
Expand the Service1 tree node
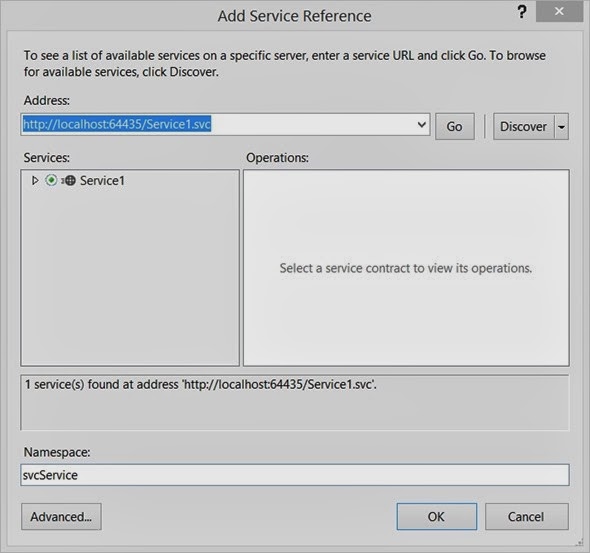tap(35, 181)
